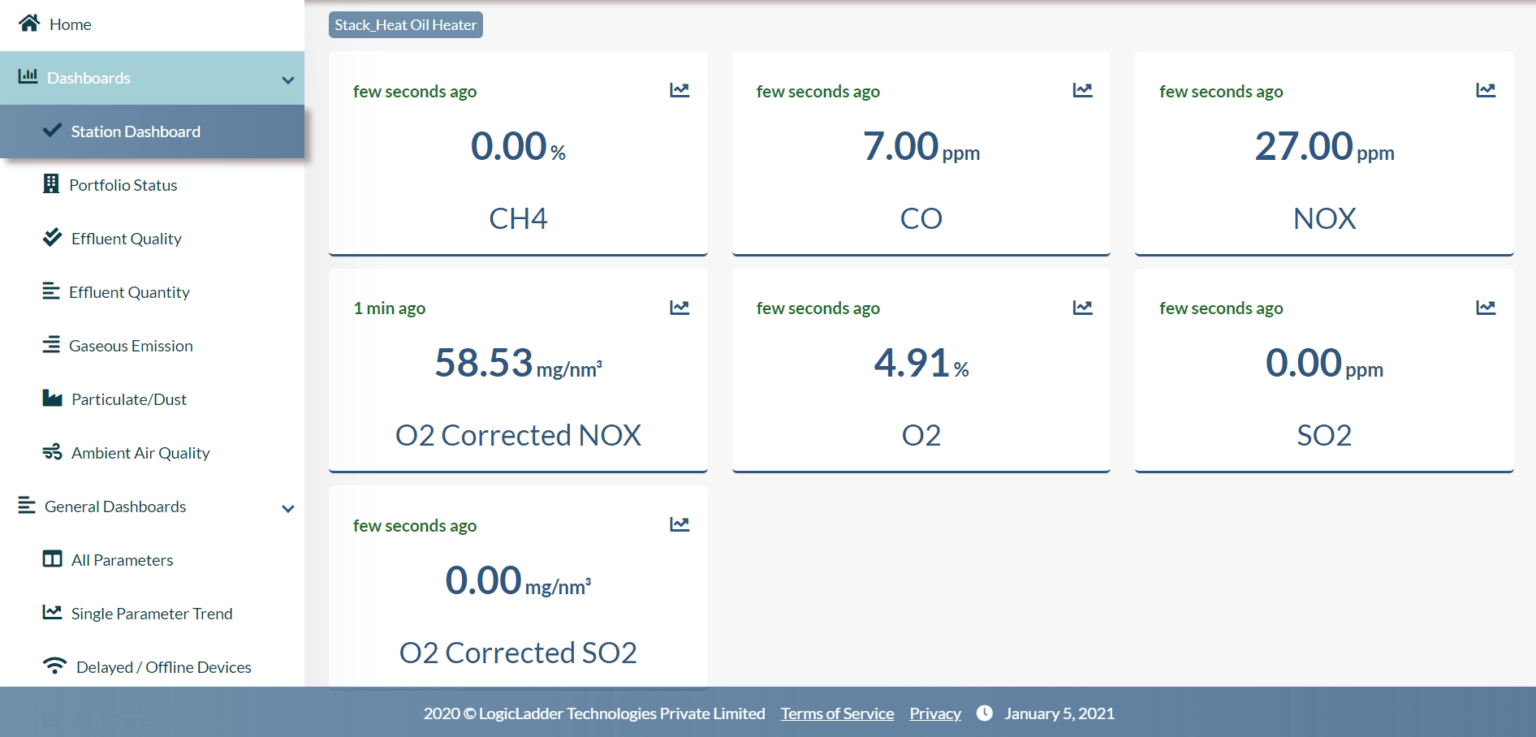Viewport: 1536px width, 737px height.
Task: Select the Home icon in the sidebar
Action: tap(28, 22)
